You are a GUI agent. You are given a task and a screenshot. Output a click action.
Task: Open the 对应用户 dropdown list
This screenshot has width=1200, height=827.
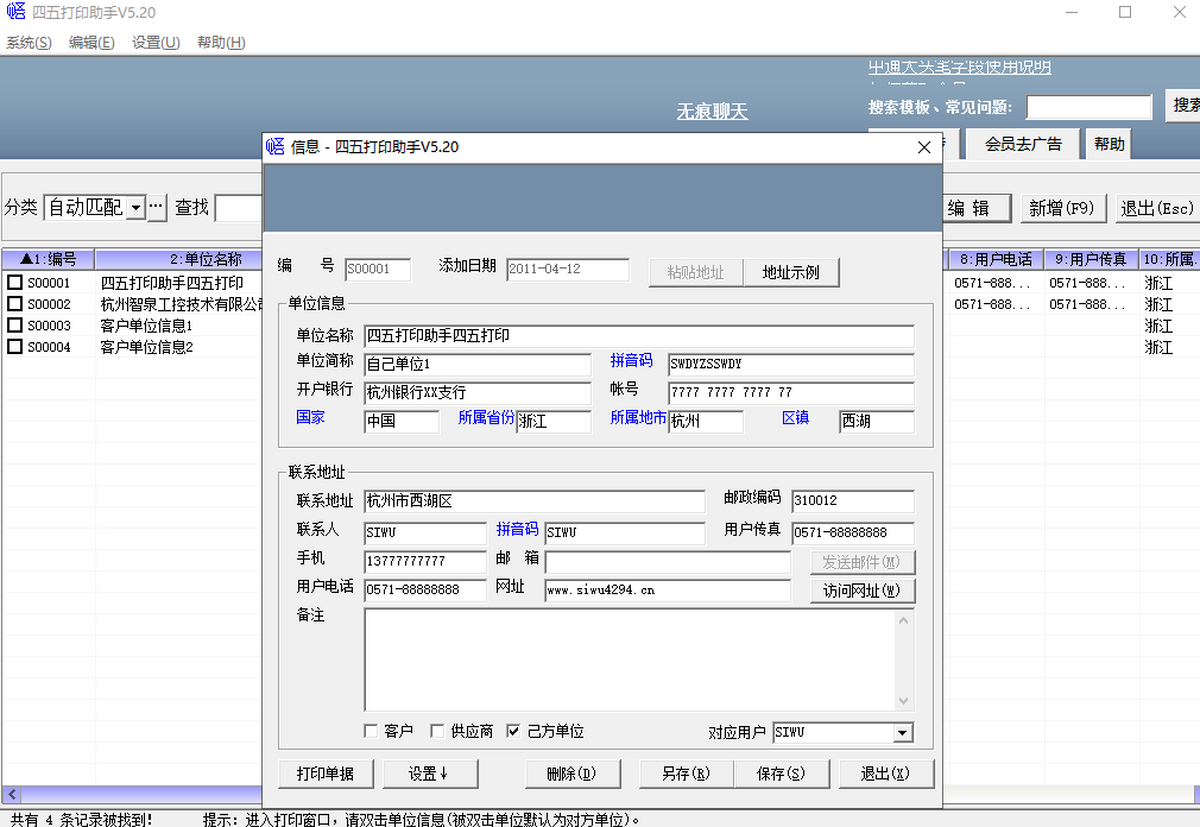[x=903, y=733]
